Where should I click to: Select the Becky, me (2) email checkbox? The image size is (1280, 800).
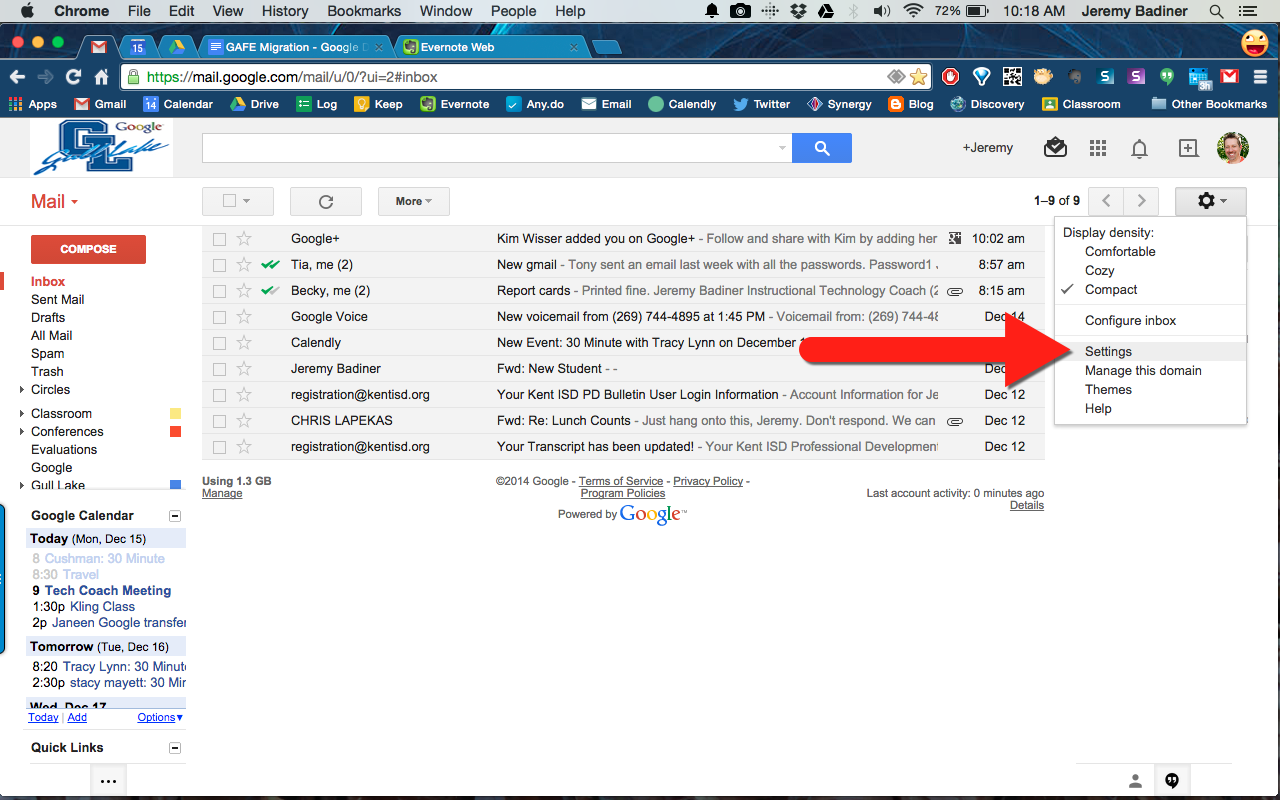click(219, 291)
